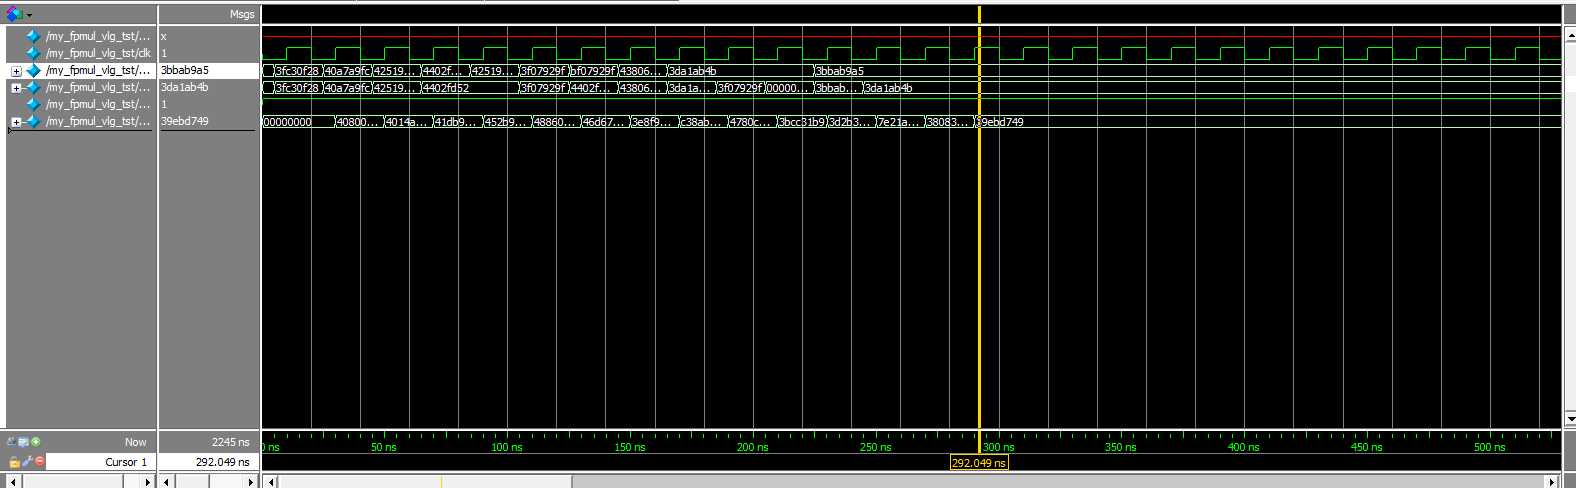Click the 350 ns timeline label
Viewport: 1576px width, 488px height.
pyautogui.click(x=1121, y=447)
